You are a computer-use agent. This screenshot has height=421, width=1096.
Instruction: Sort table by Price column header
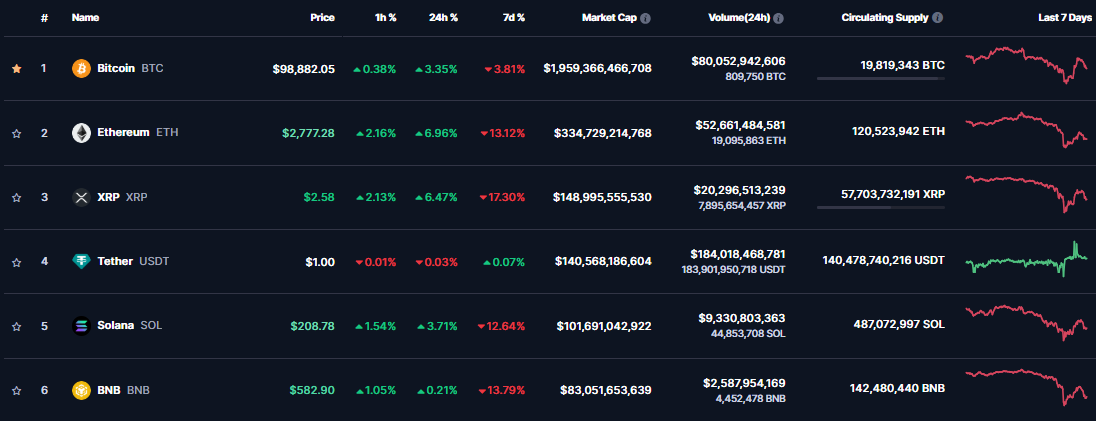pos(321,18)
